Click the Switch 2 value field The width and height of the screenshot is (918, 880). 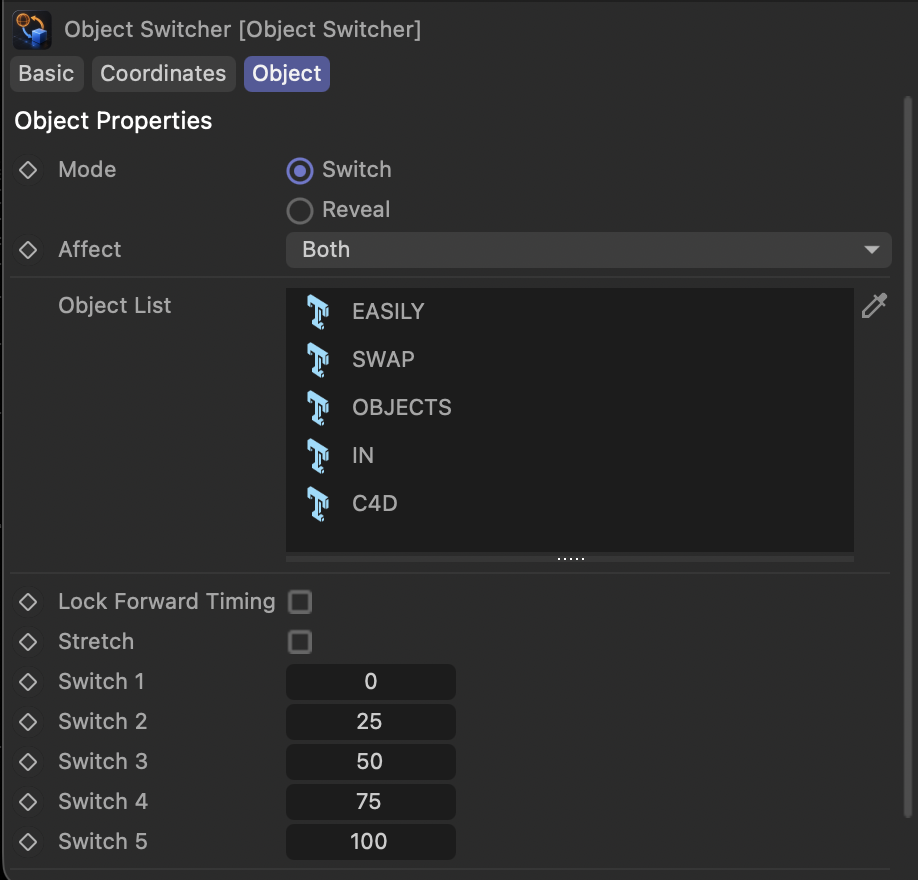pos(371,722)
